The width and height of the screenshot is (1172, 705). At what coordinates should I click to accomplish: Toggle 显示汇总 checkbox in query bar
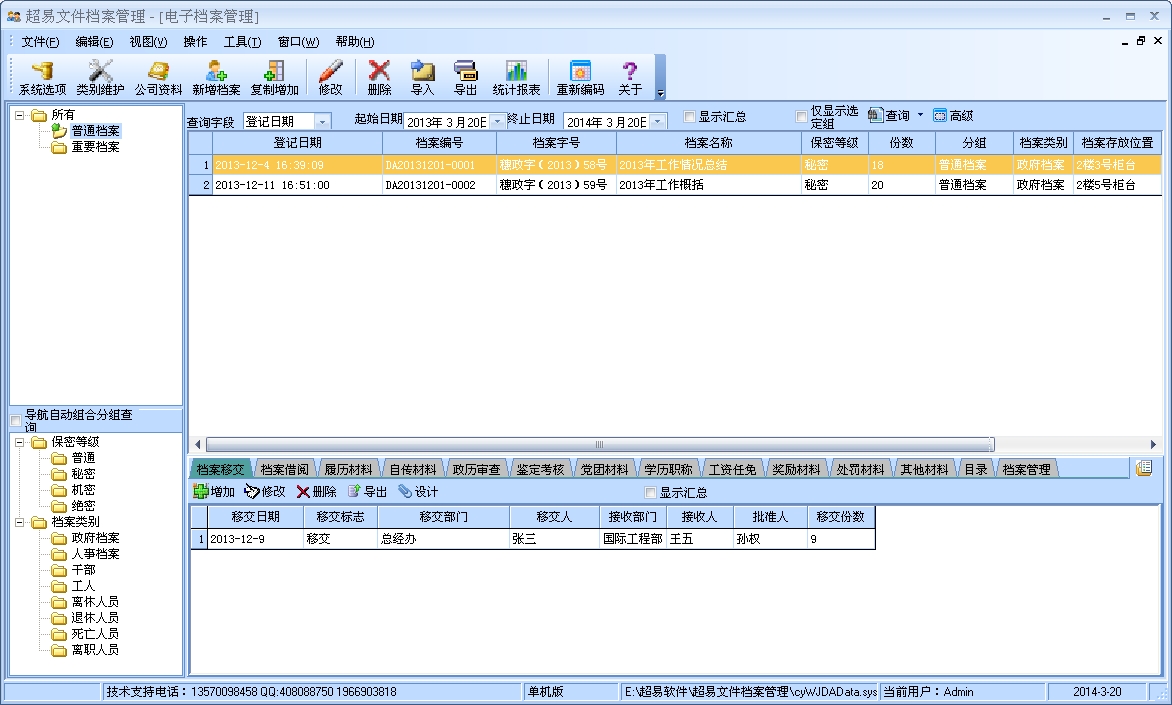[x=689, y=117]
